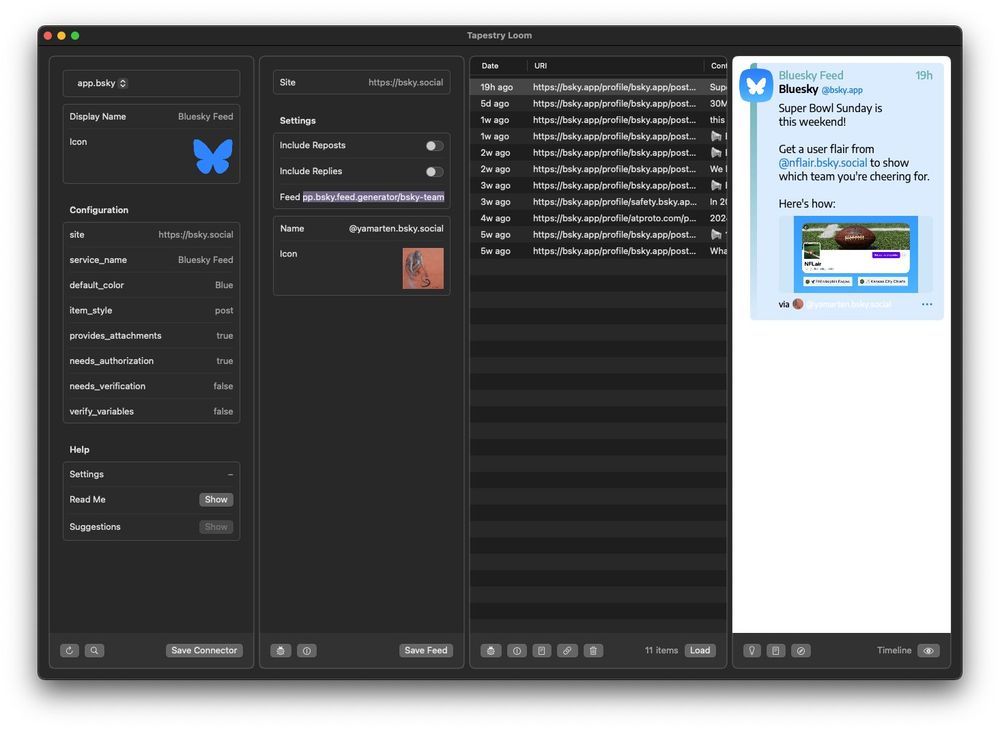The image size is (1000, 730).
Task: Click the 11 items count label
Action: tap(661, 650)
